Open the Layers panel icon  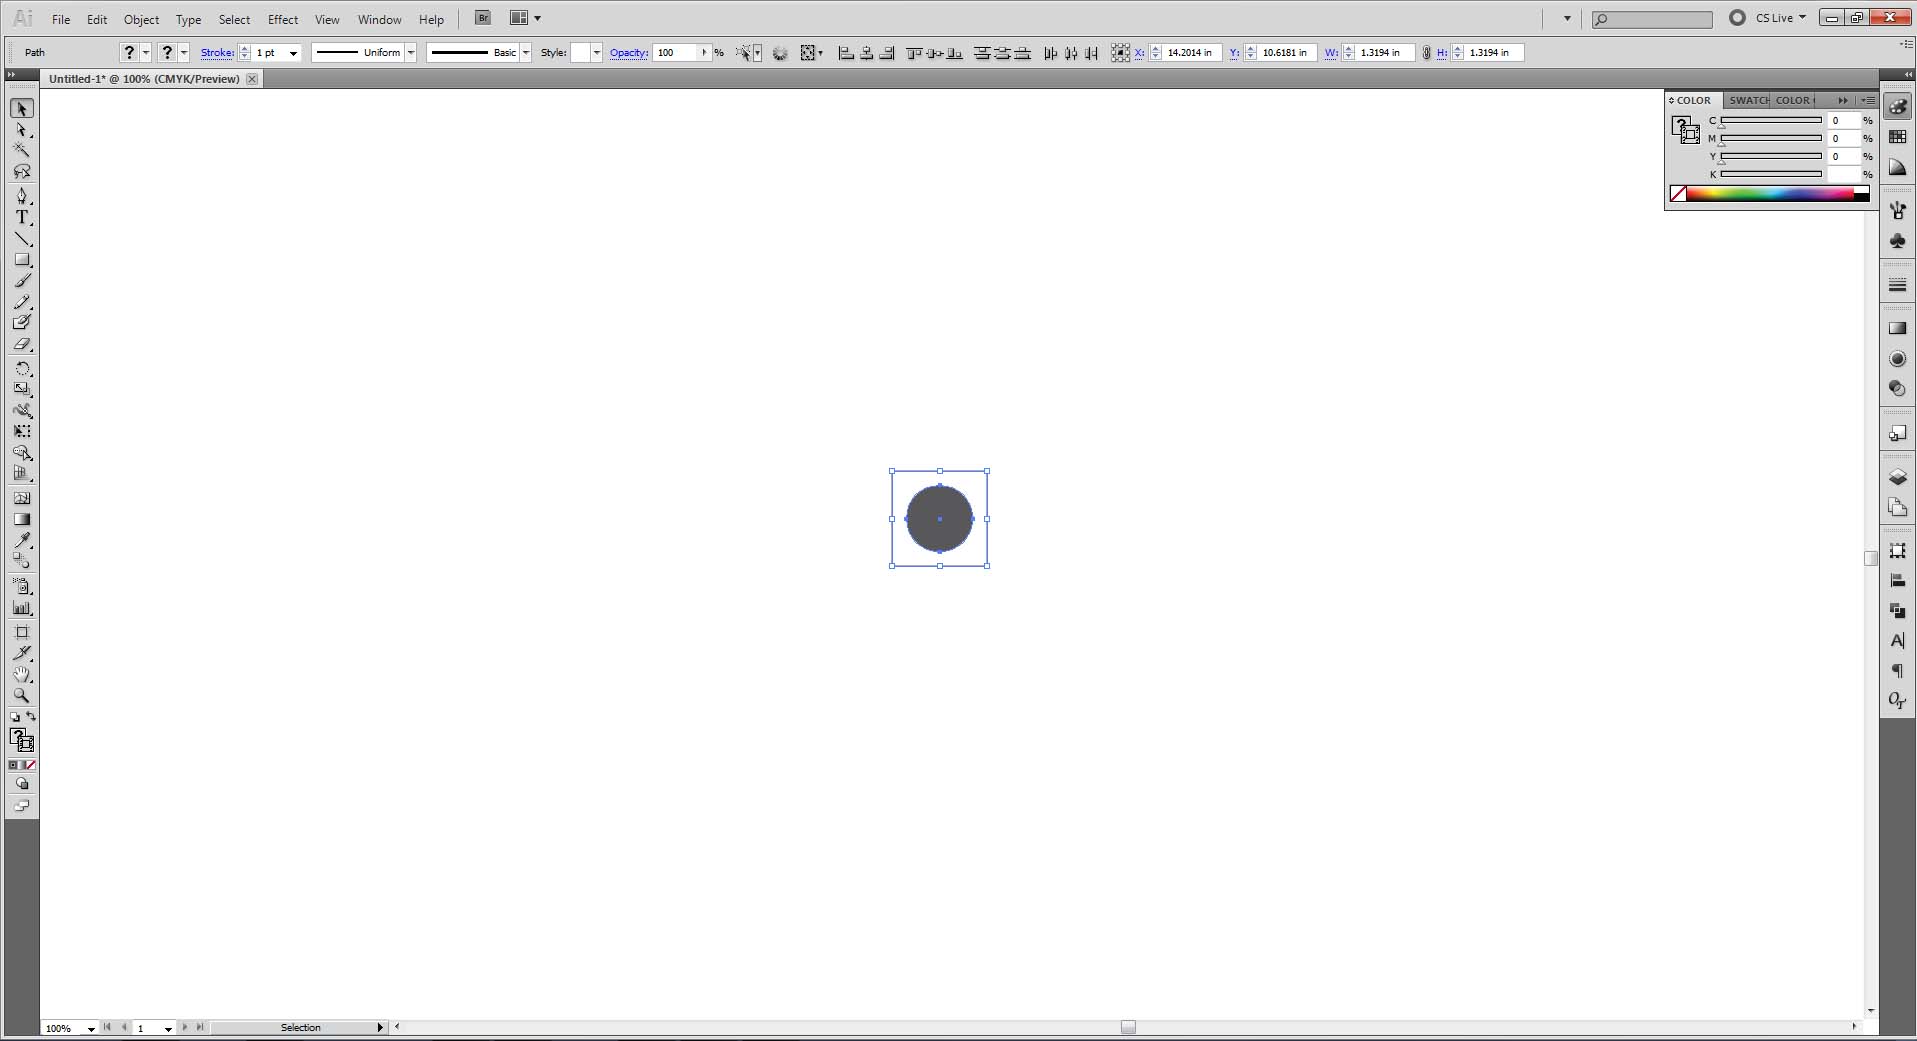1897,478
